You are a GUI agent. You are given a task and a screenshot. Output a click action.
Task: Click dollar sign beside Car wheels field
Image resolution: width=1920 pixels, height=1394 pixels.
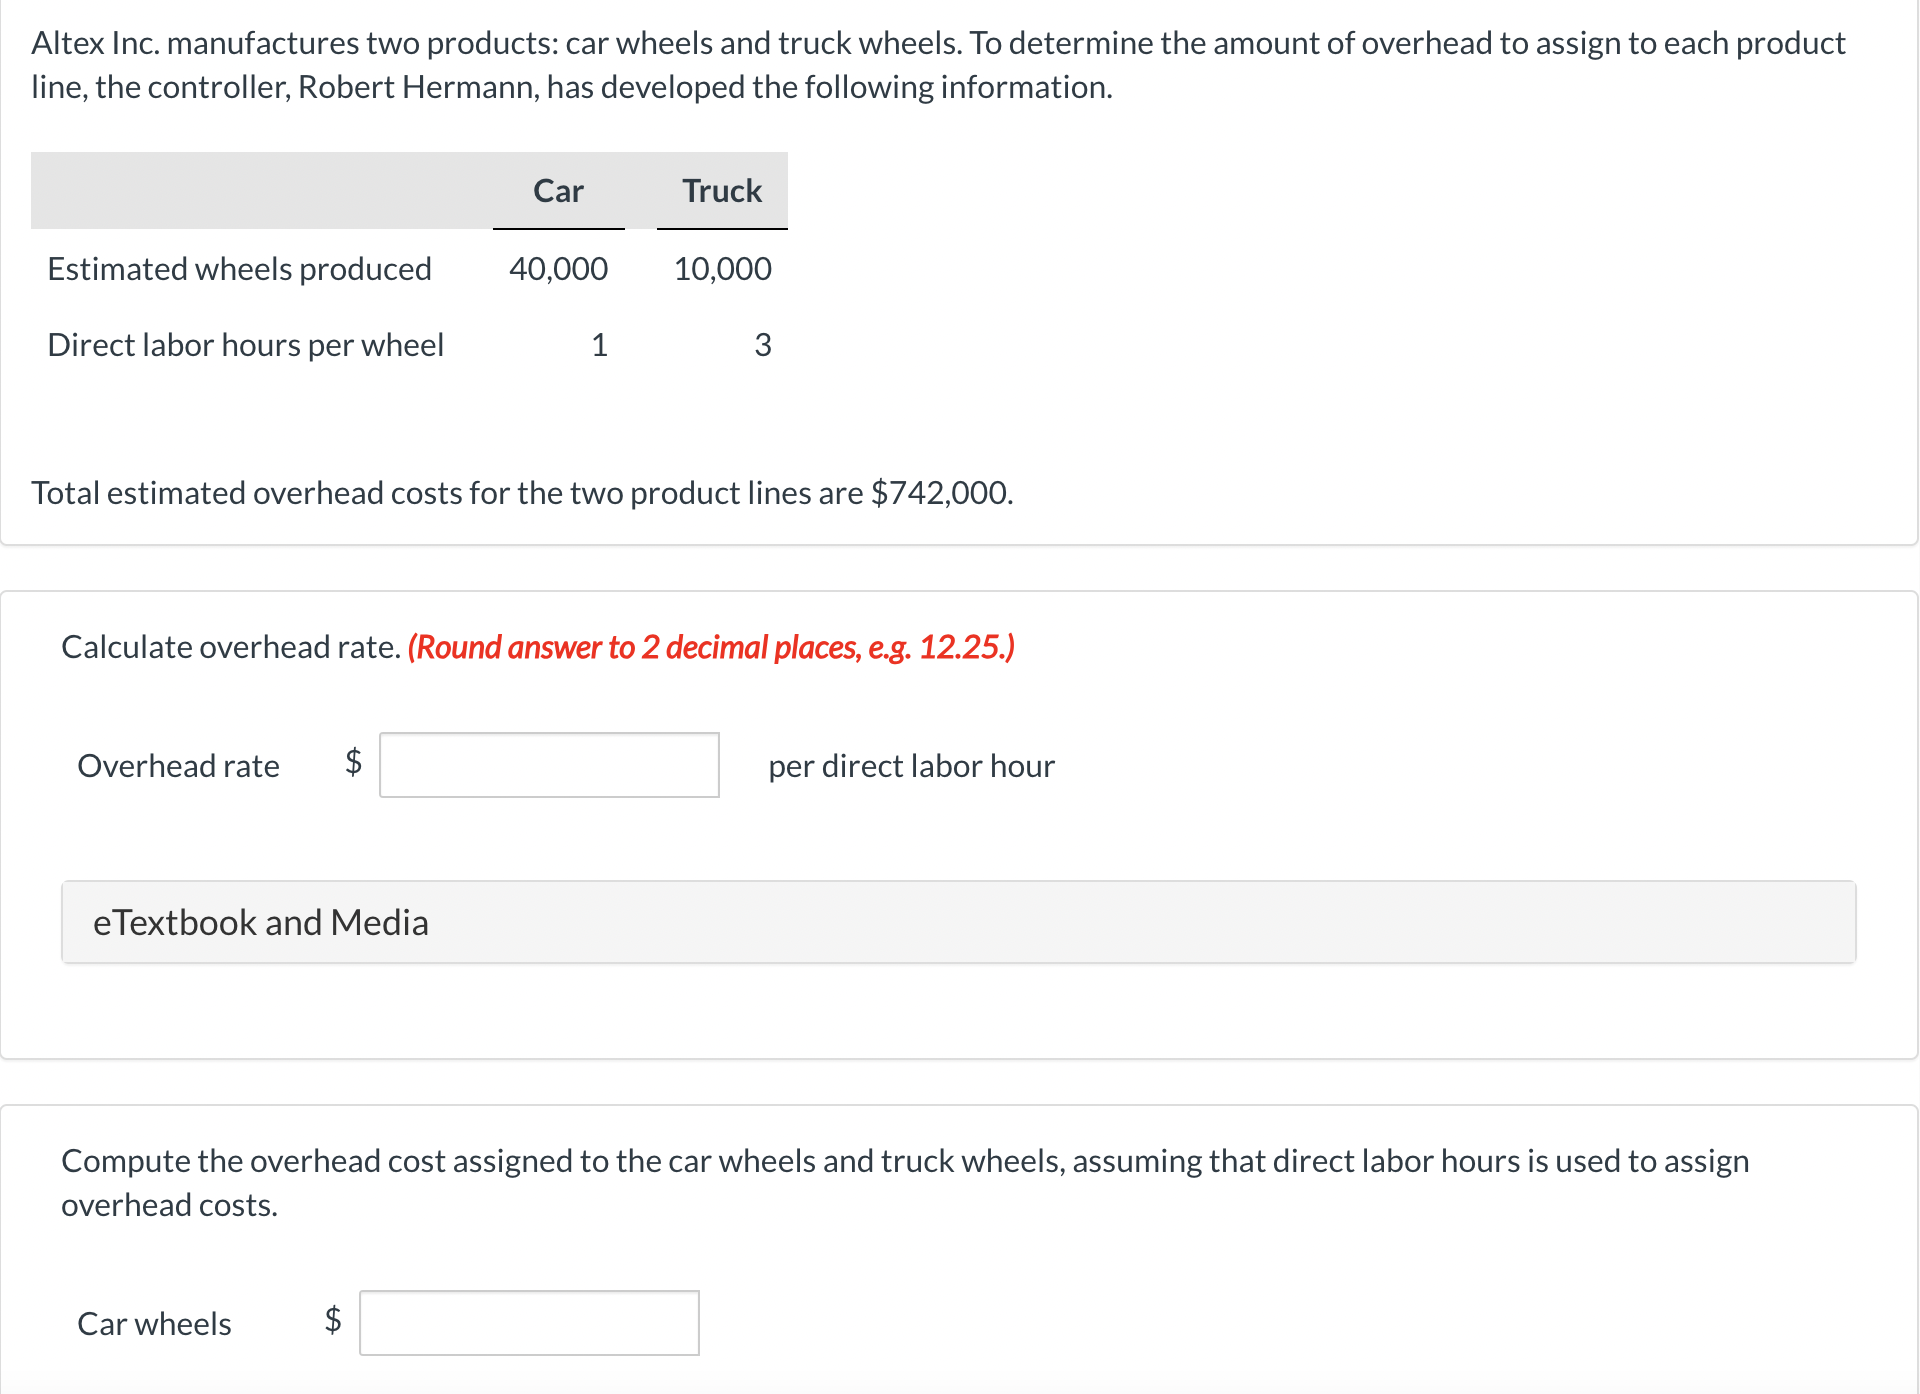[x=333, y=1320]
